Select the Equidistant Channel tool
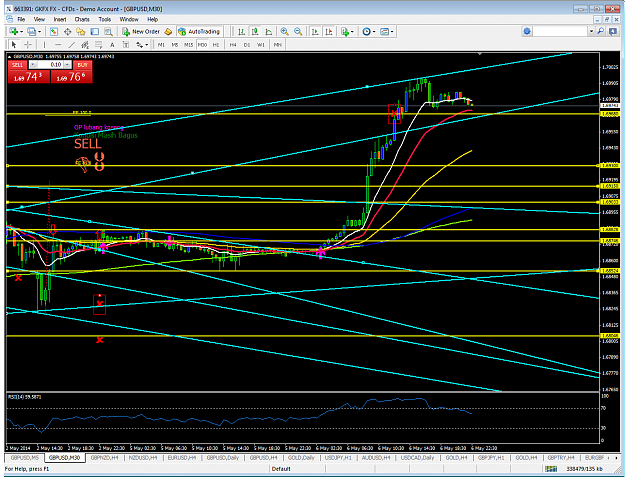Image resolution: width=625 pixels, height=477 pixels. [85, 45]
